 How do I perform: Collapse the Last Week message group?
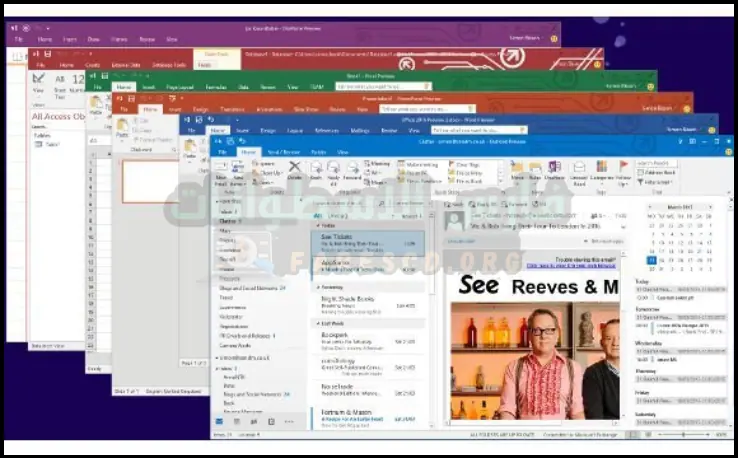point(318,324)
